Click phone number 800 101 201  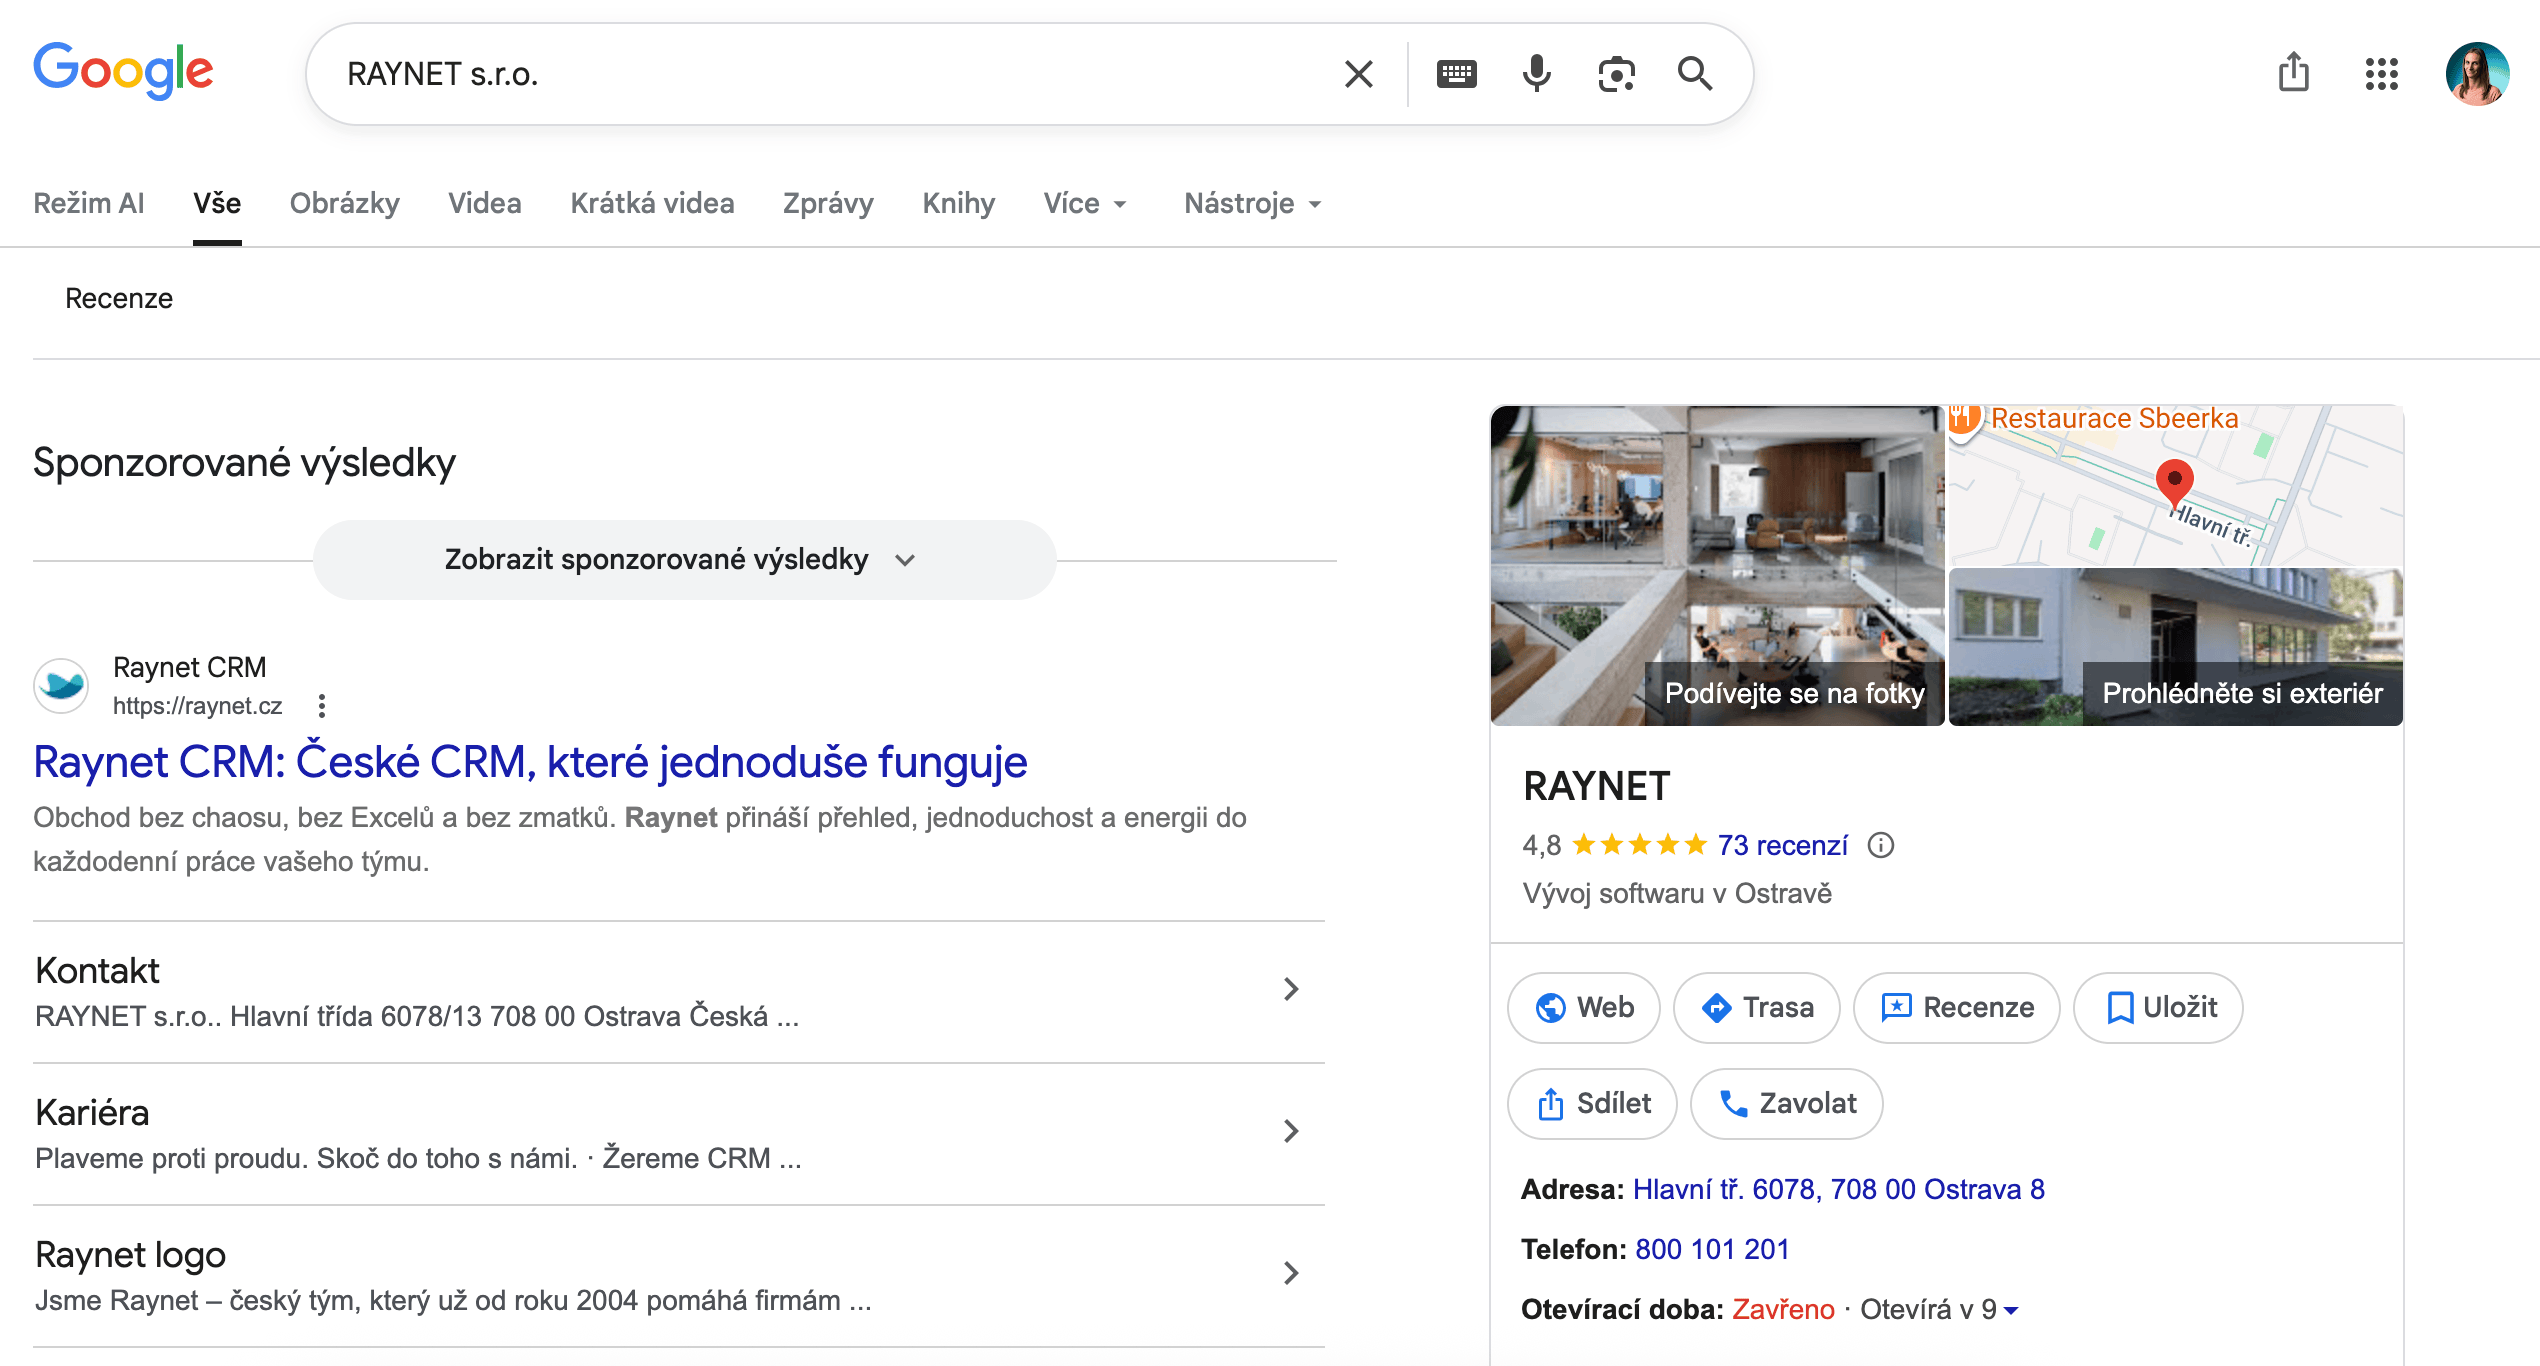(x=1712, y=1250)
